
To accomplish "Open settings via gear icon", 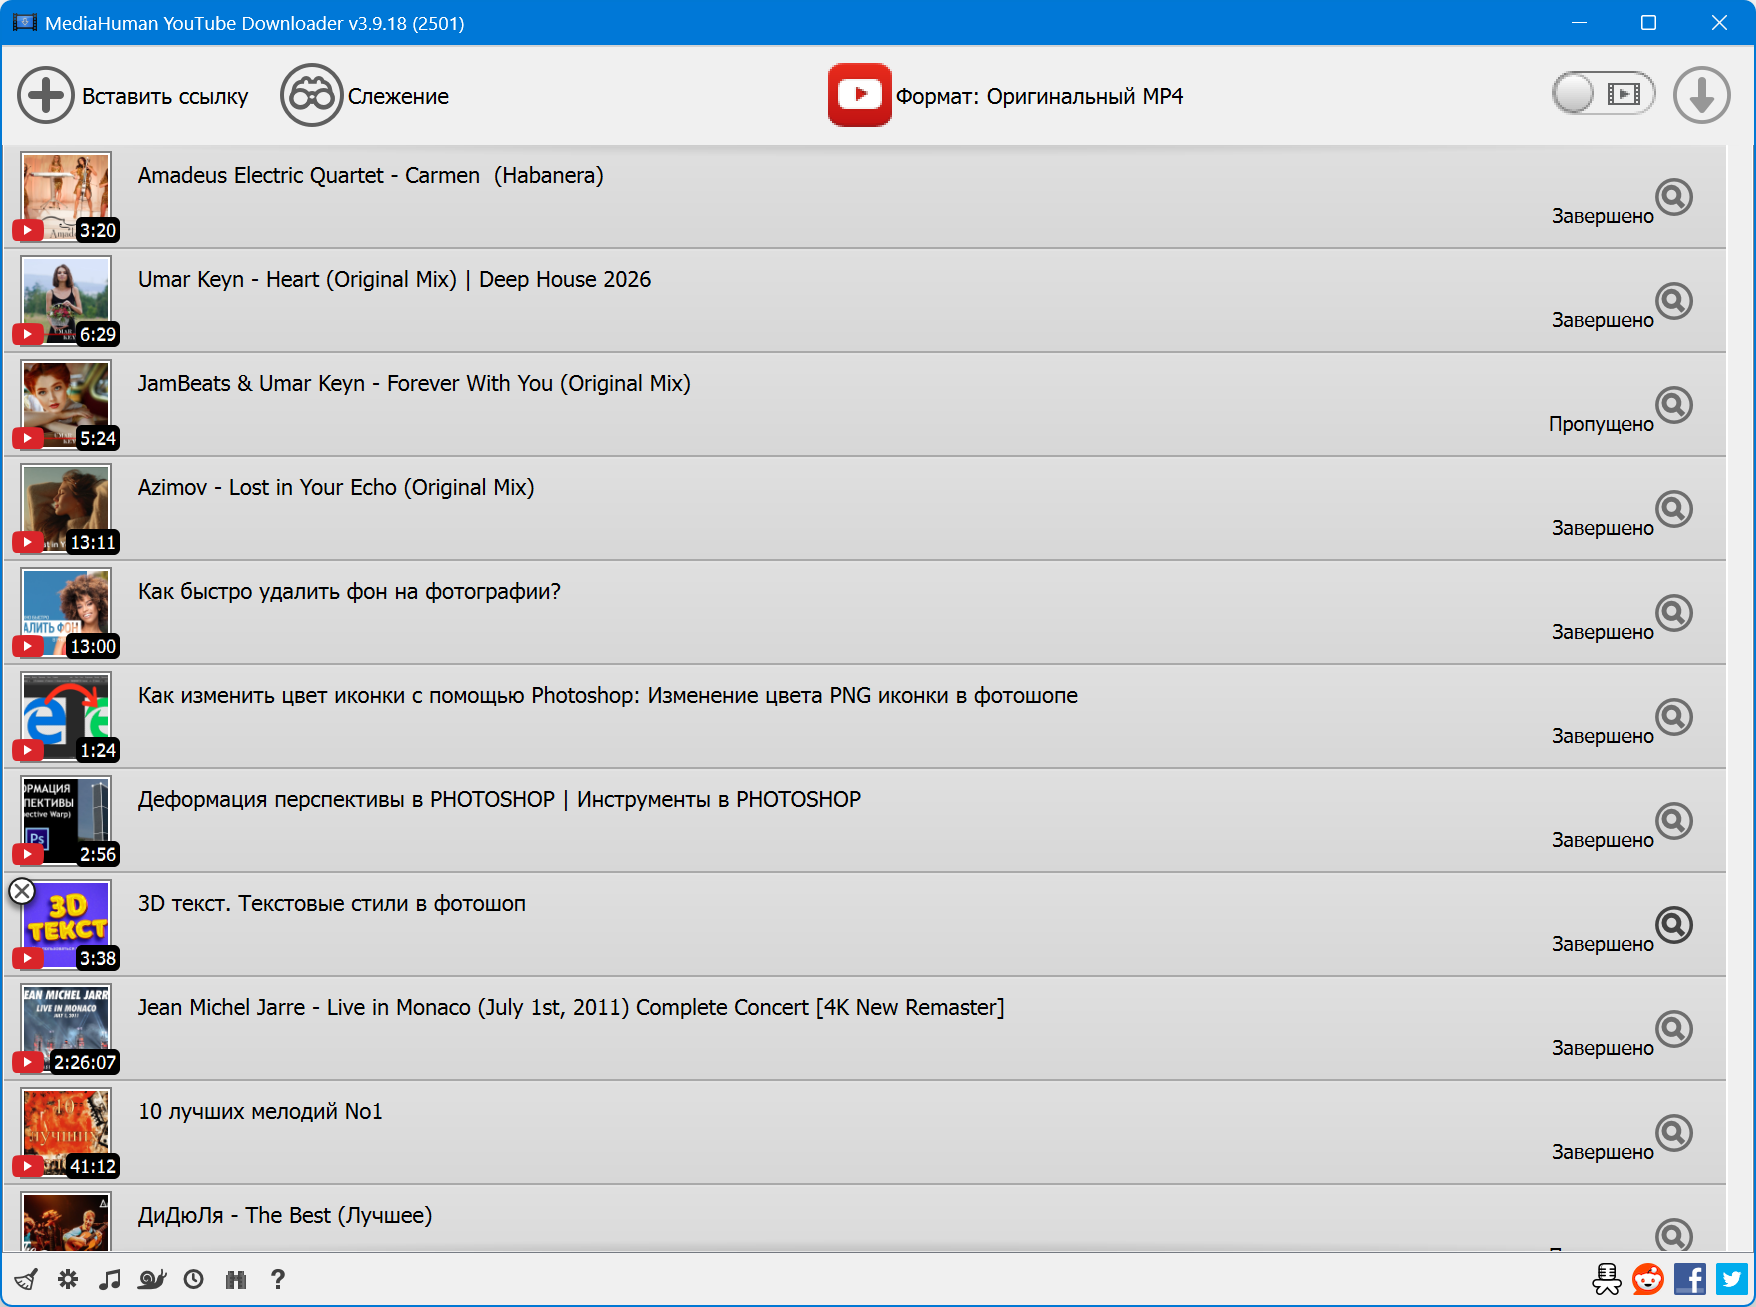I will 68,1279.
